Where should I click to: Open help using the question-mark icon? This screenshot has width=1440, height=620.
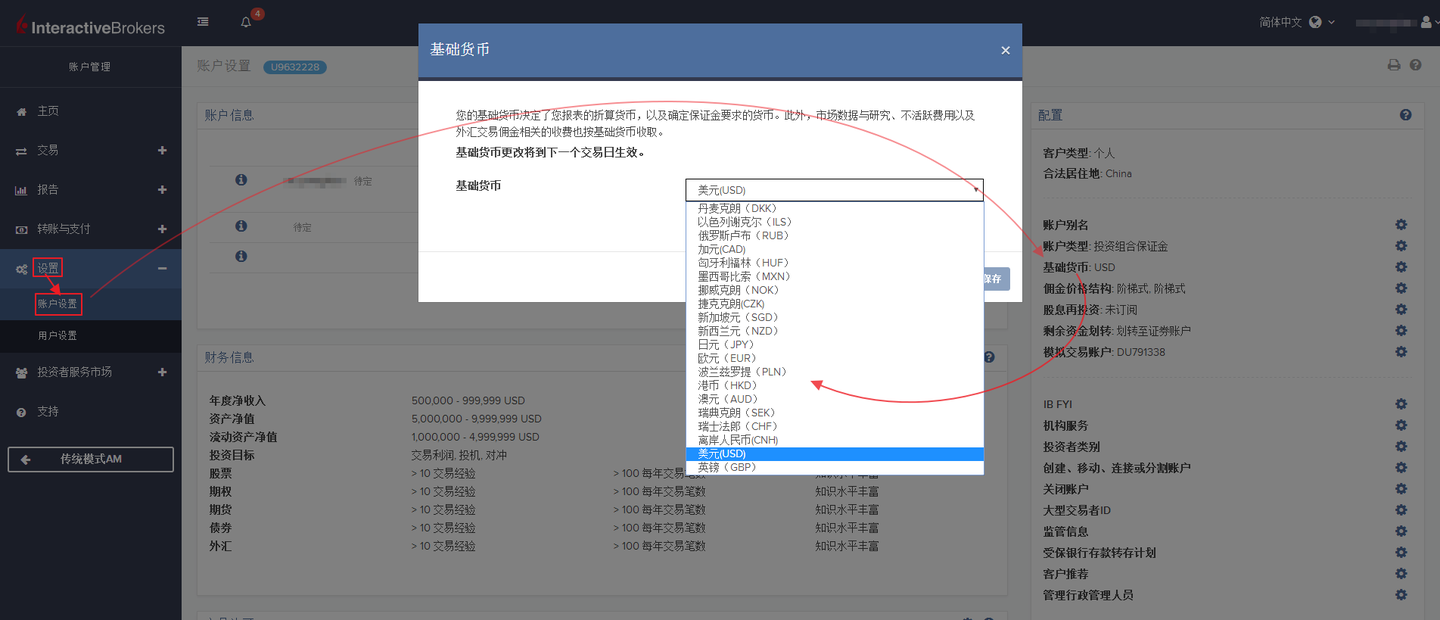coord(1417,64)
